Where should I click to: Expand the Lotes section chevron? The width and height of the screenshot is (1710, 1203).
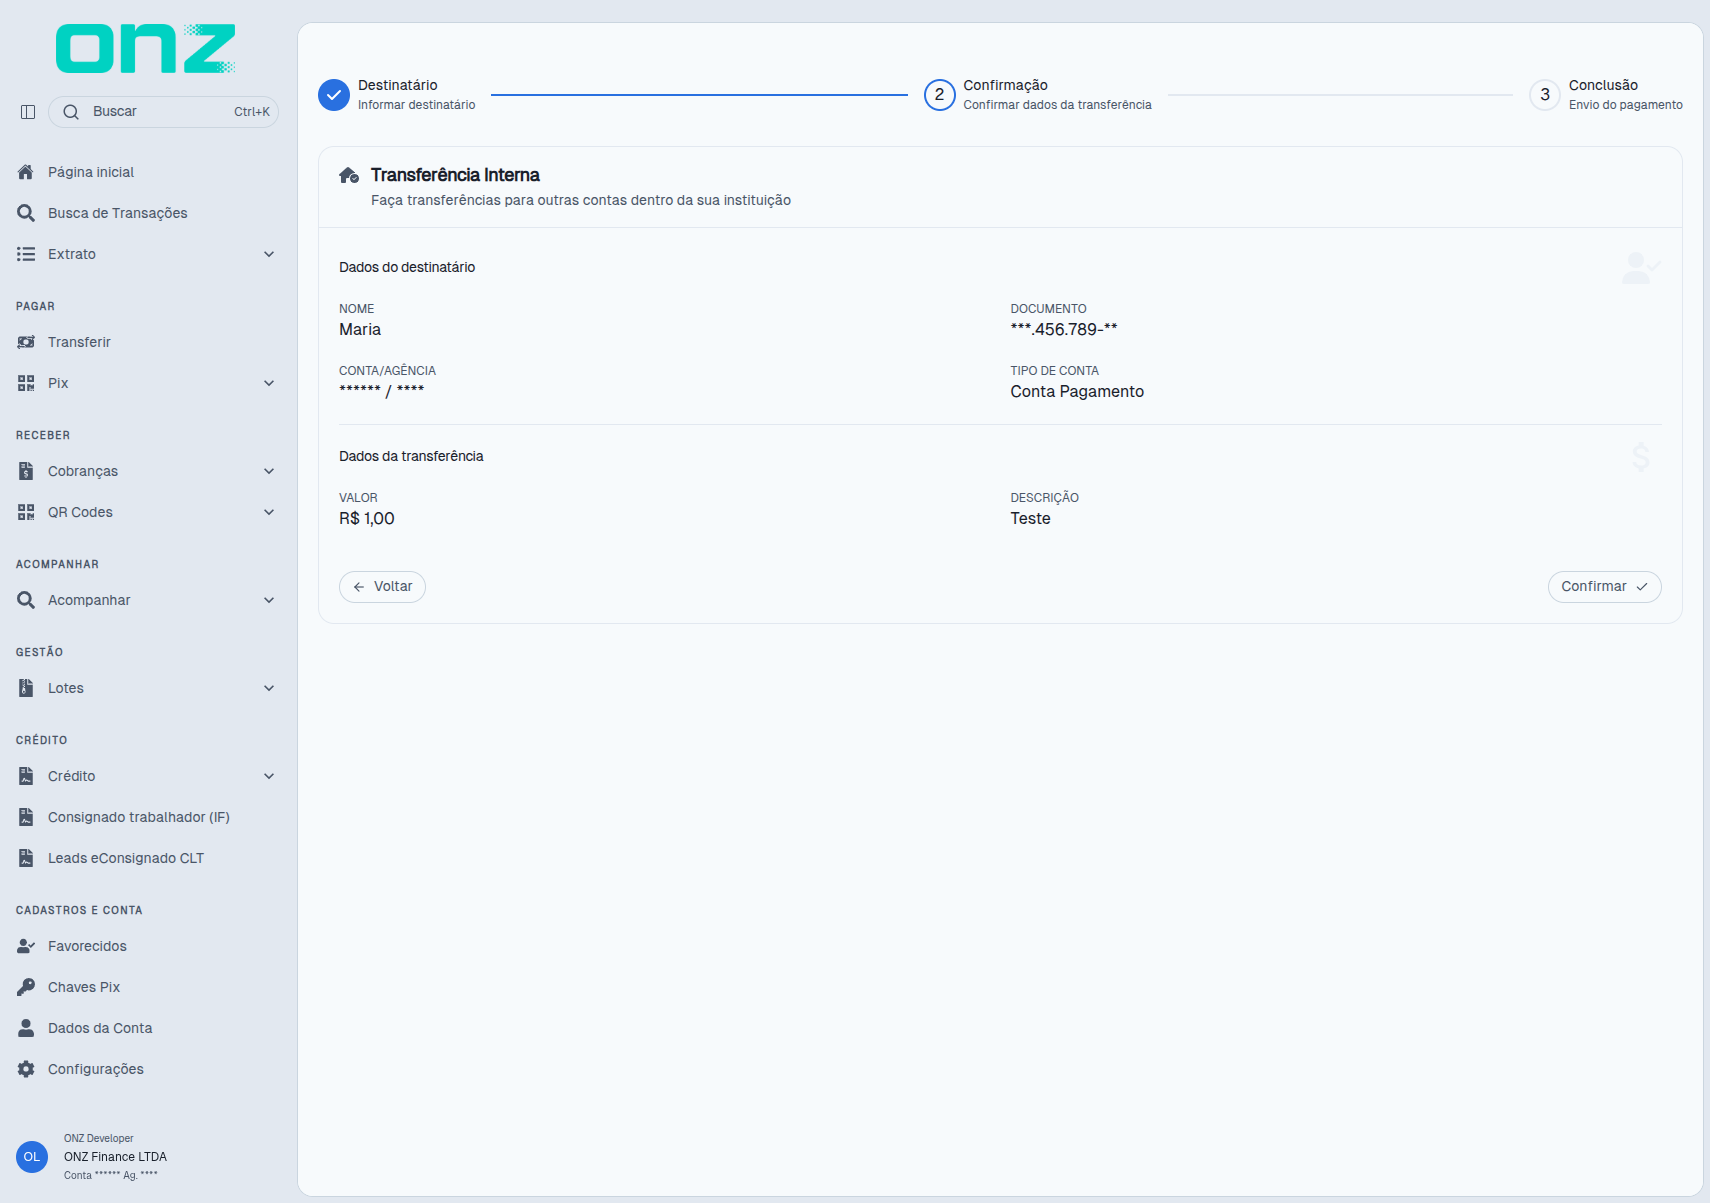pyautogui.click(x=269, y=688)
